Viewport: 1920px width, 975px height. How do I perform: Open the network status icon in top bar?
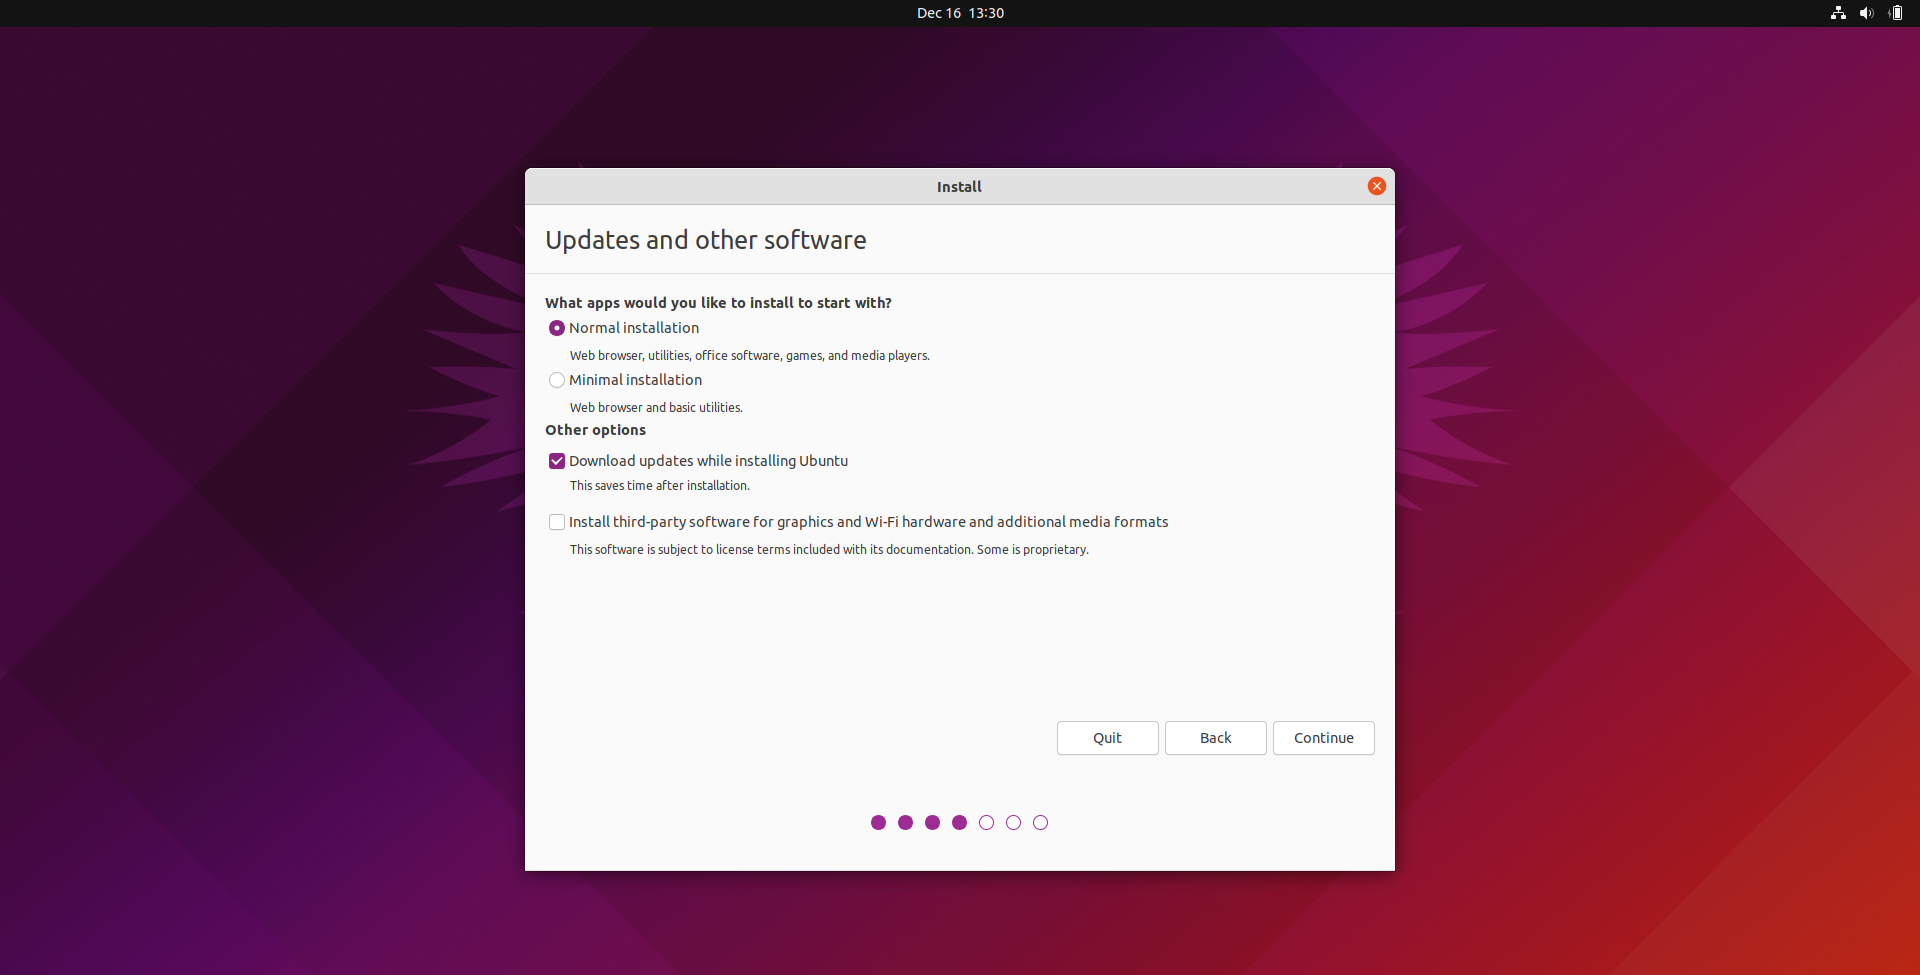(x=1838, y=13)
